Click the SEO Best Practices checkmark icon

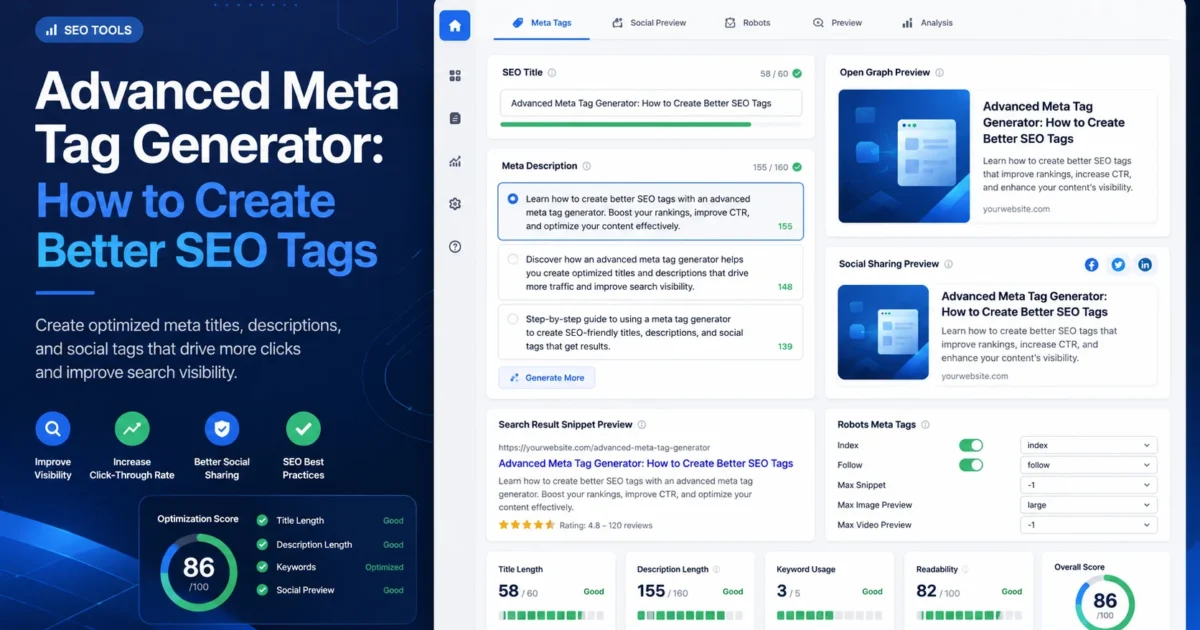point(303,429)
